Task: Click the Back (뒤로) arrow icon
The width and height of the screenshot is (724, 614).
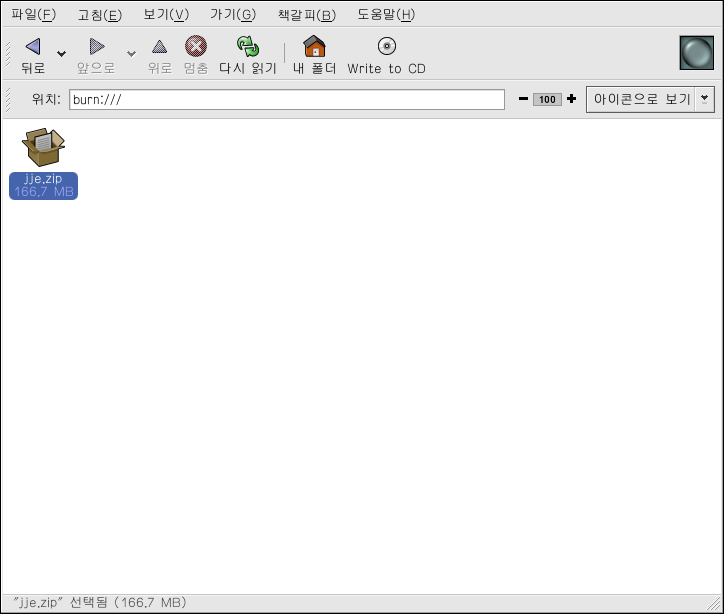Action: pos(33,46)
